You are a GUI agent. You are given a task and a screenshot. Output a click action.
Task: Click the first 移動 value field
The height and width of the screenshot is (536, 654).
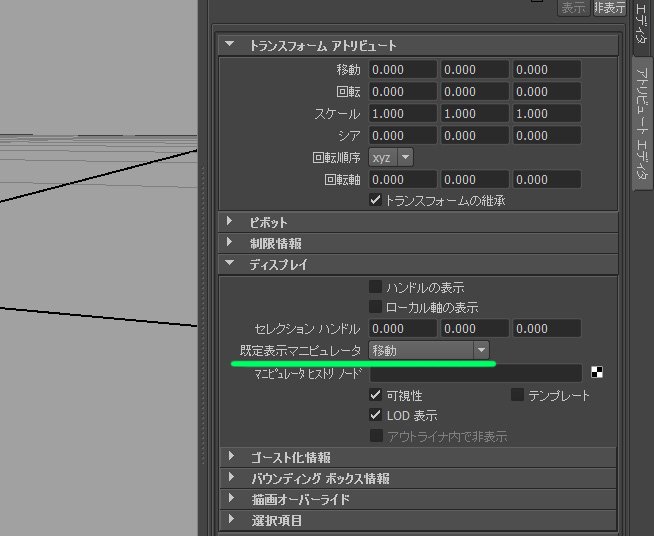pyautogui.click(x=402, y=69)
